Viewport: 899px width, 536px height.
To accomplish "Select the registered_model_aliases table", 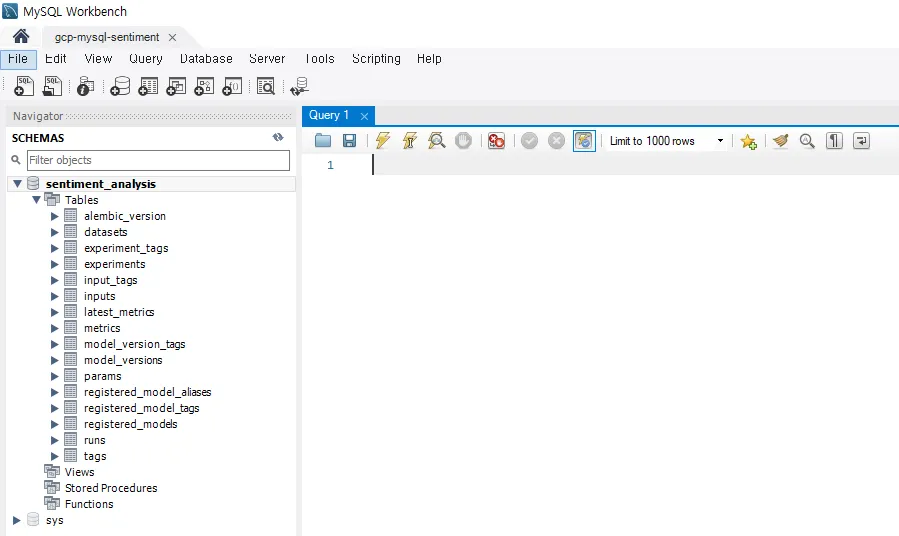I will click(147, 392).
